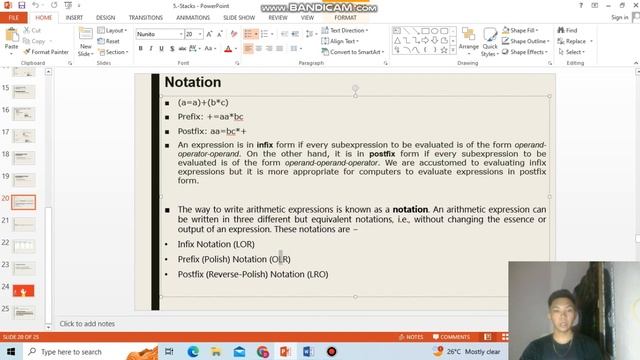The image size is (640, 360).
Task: Toggle Italic formatting
Action: 151,49
